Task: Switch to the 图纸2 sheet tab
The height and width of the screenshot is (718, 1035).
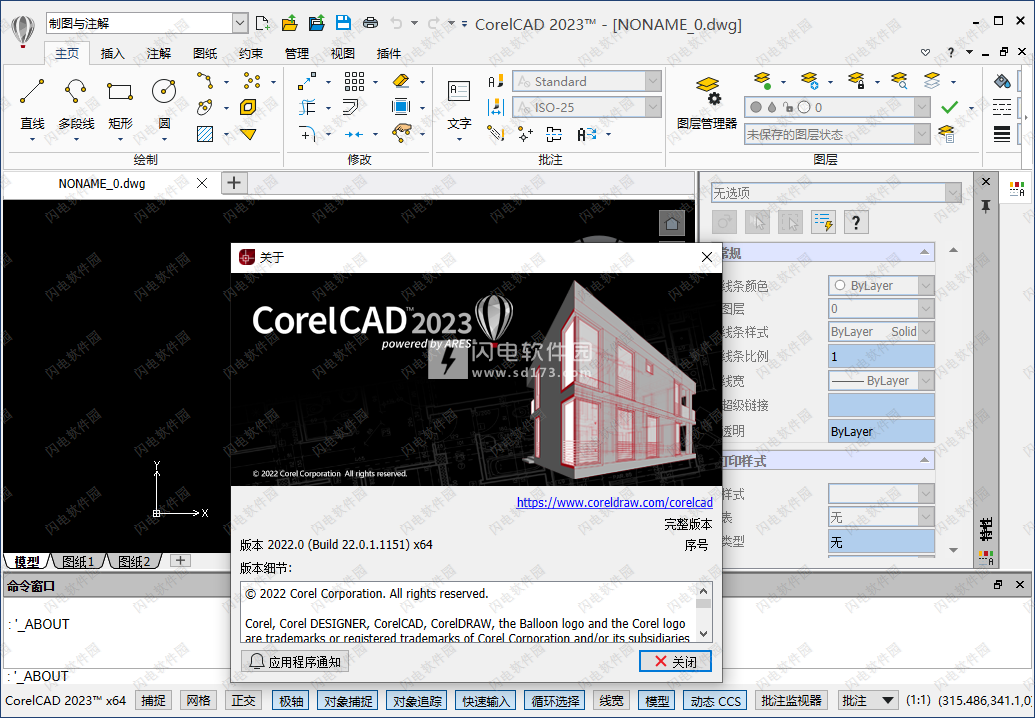Action: [134, 562]
